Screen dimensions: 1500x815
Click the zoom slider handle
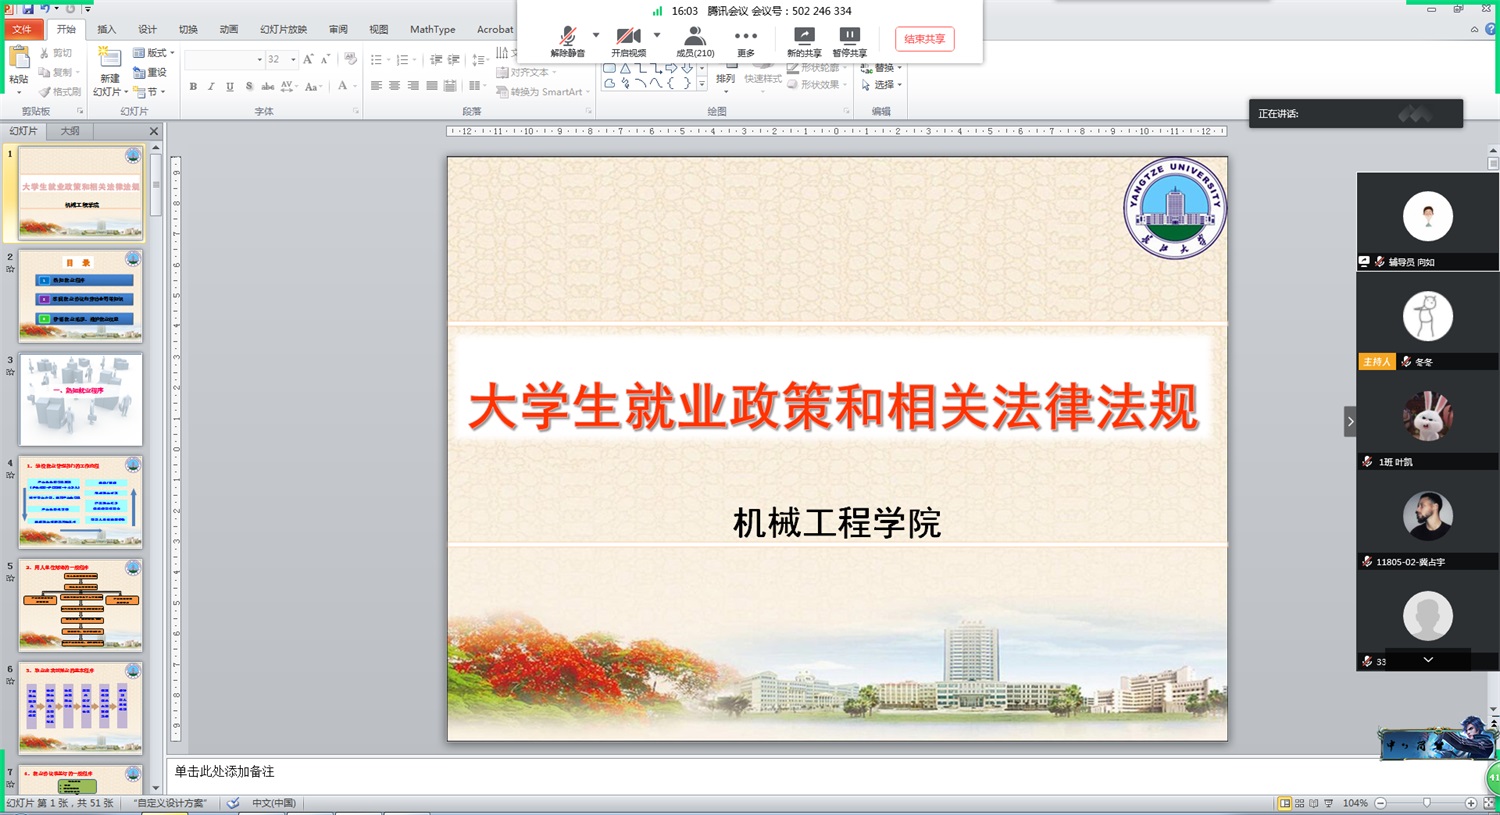1426,803
